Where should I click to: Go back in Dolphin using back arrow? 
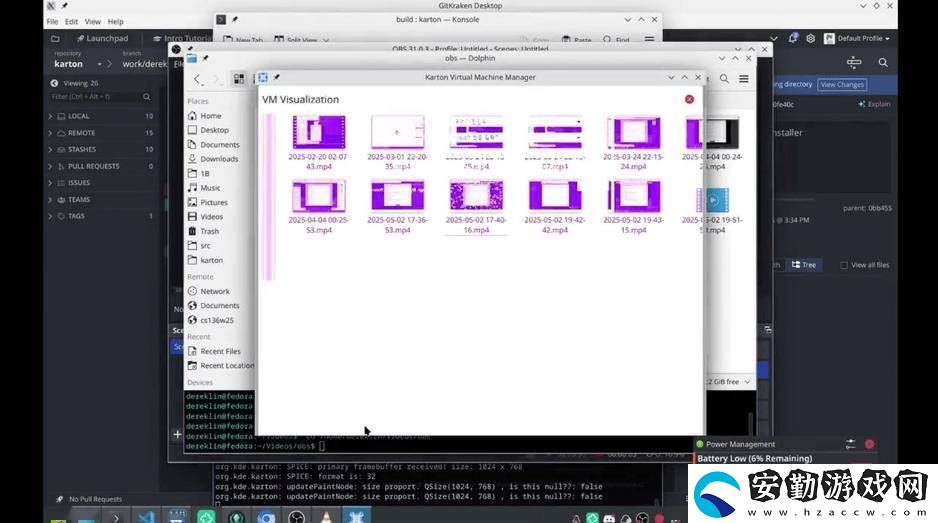pyautogui.click(x=197, y=79)
